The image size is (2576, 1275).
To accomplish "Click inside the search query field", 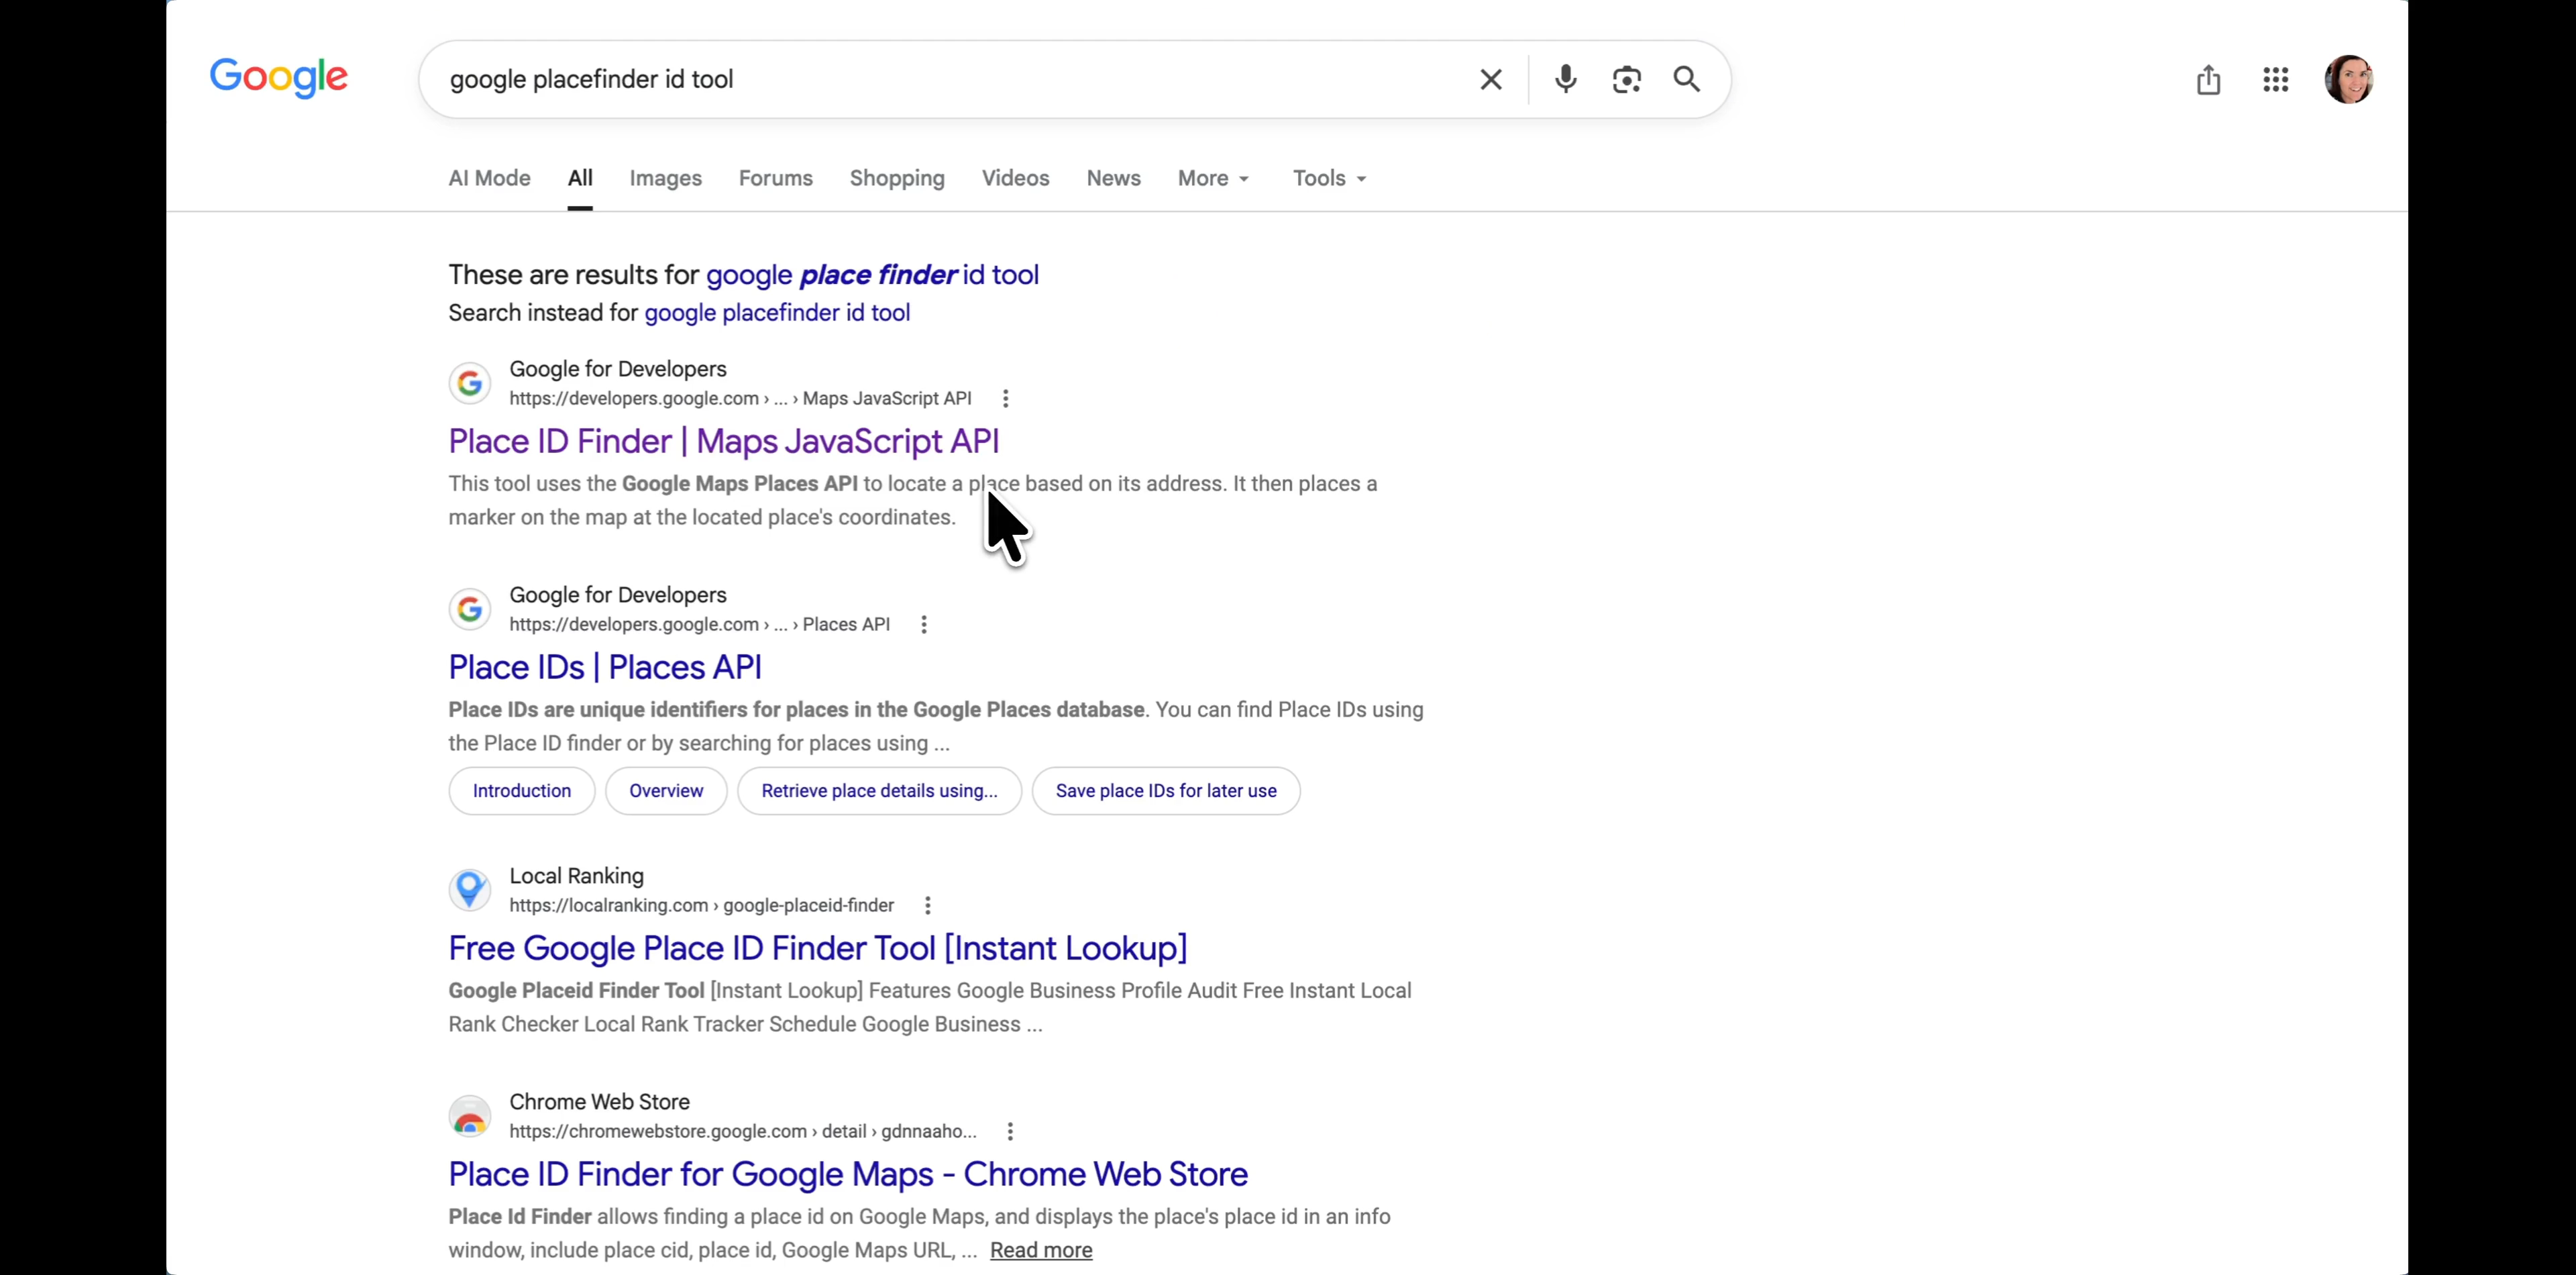I will click(950, 79).
